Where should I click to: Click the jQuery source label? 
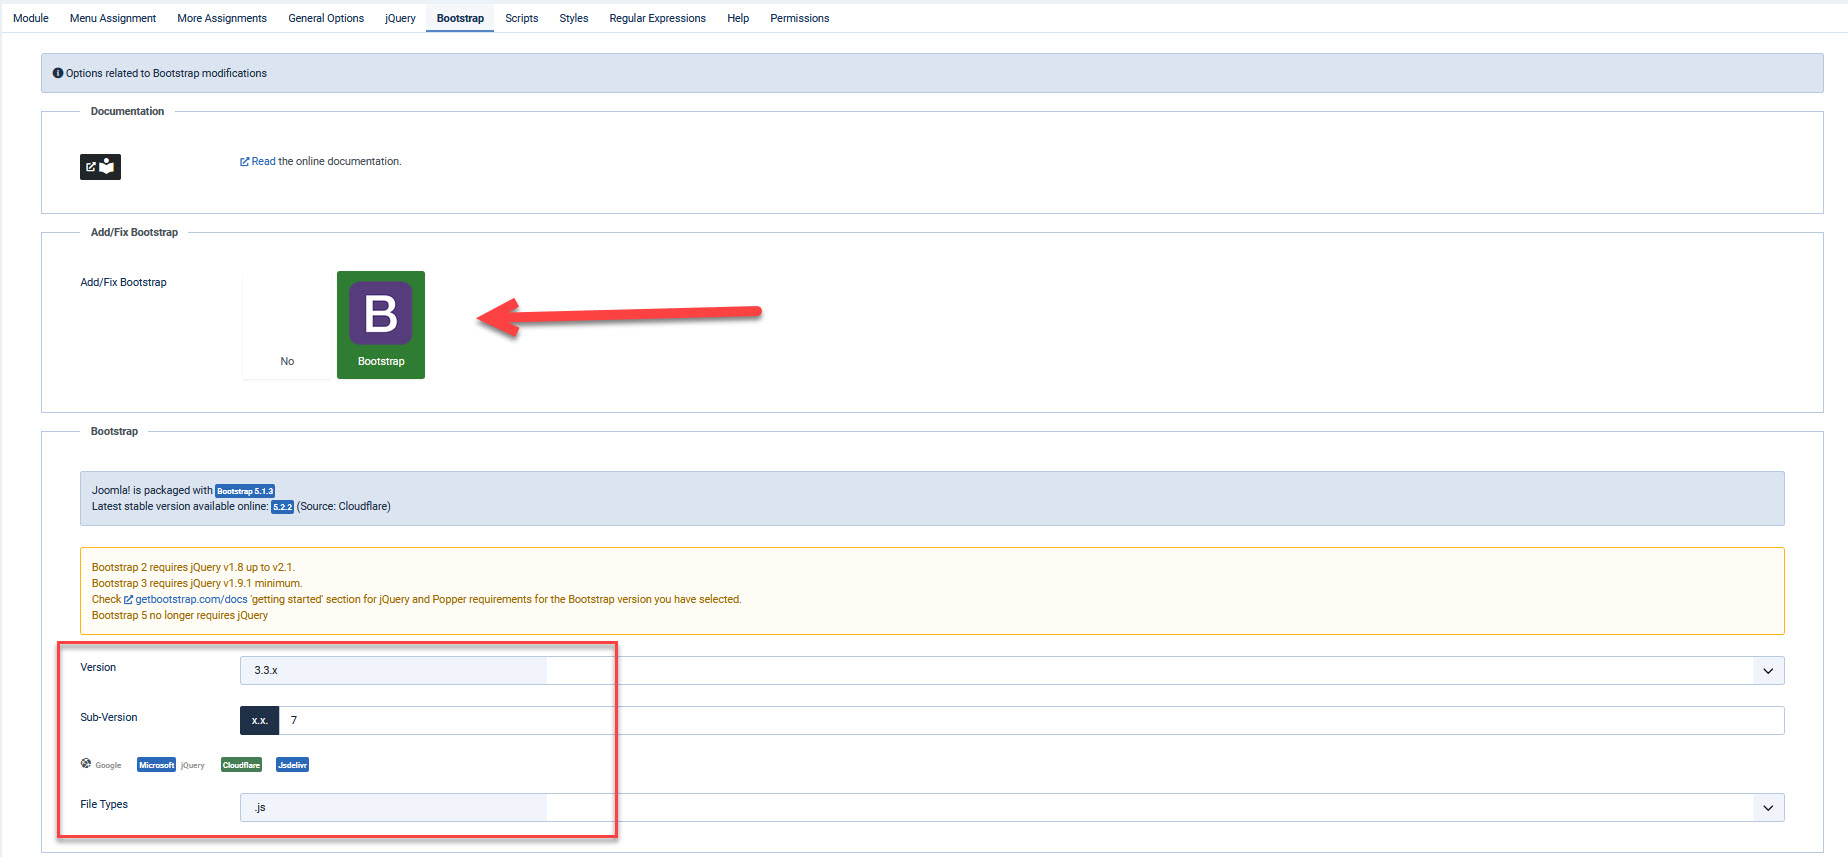tap(193, 766)
